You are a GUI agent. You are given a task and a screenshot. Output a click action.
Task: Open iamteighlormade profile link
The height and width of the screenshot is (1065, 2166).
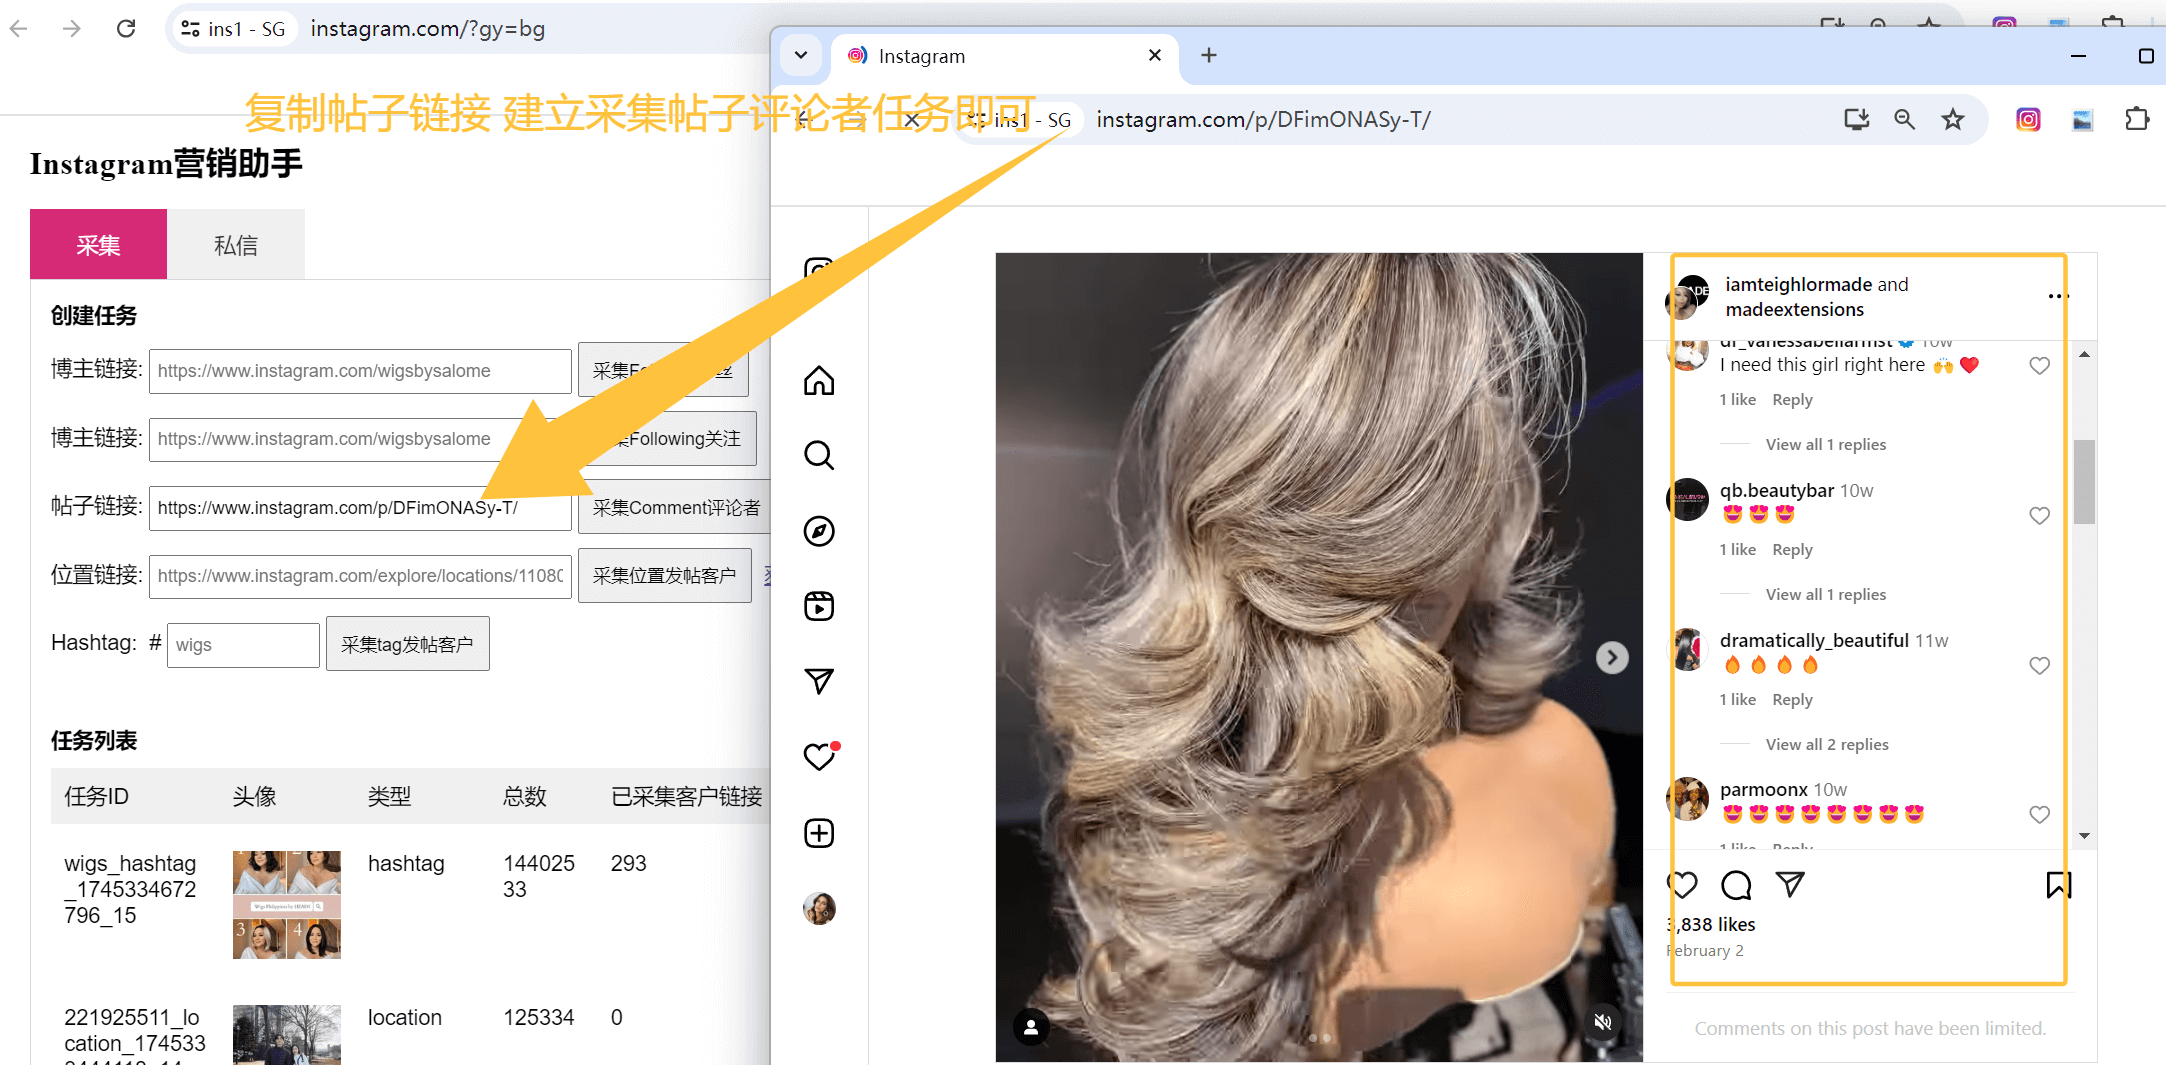pos(1798,285)
